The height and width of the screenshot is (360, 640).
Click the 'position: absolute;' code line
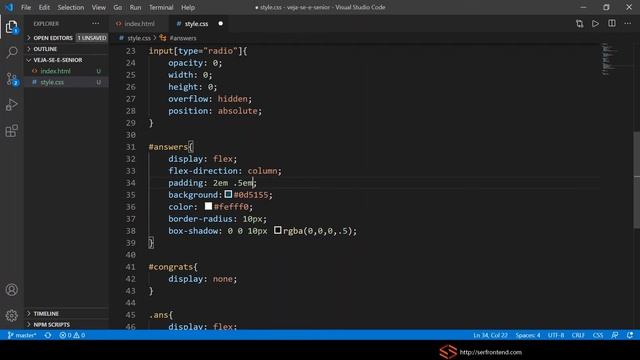[215, 111]
